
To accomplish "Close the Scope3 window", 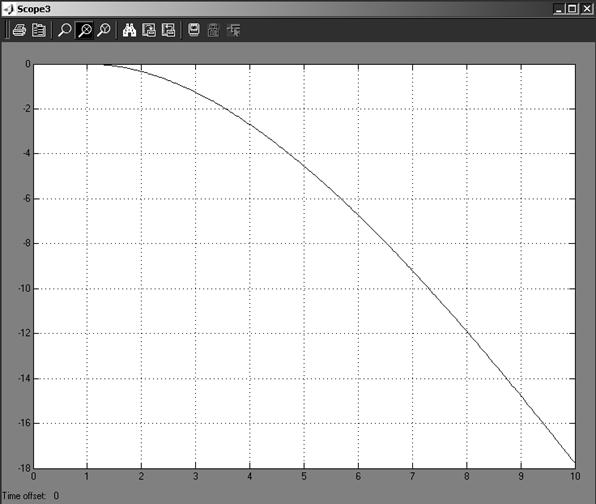I will point(586,9).
